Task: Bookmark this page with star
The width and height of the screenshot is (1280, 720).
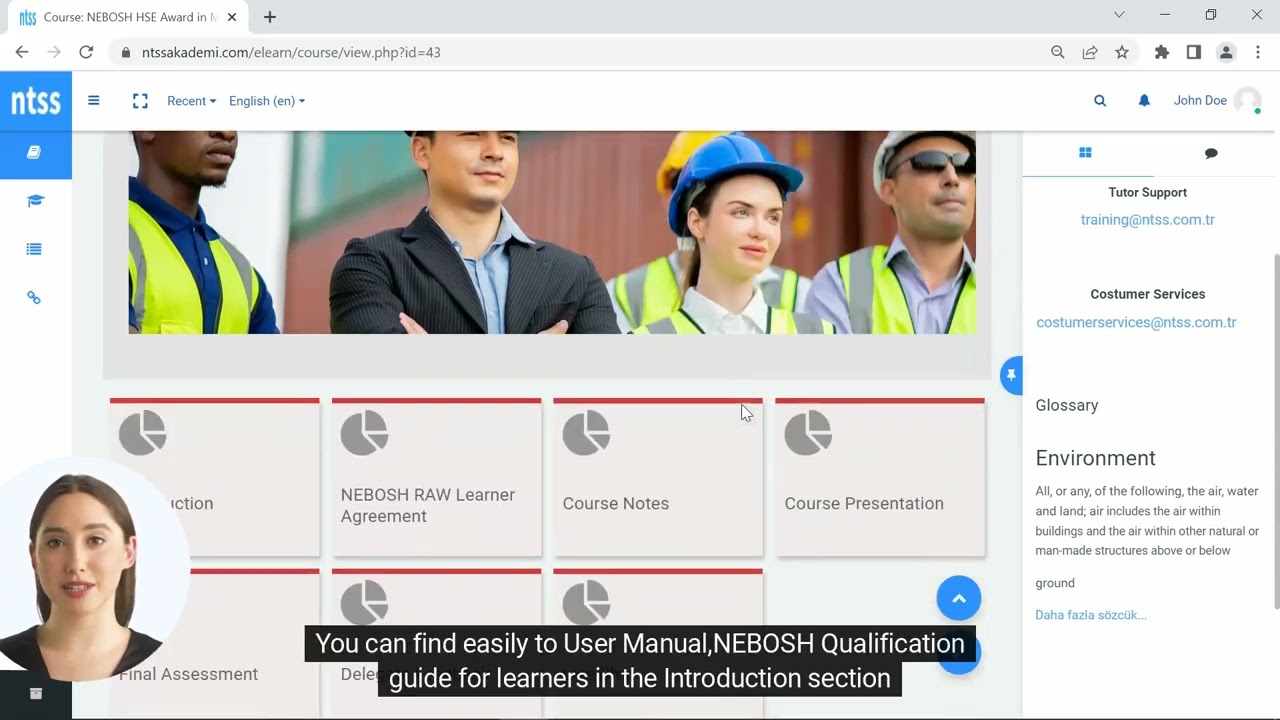Action: coord(1122,52)
